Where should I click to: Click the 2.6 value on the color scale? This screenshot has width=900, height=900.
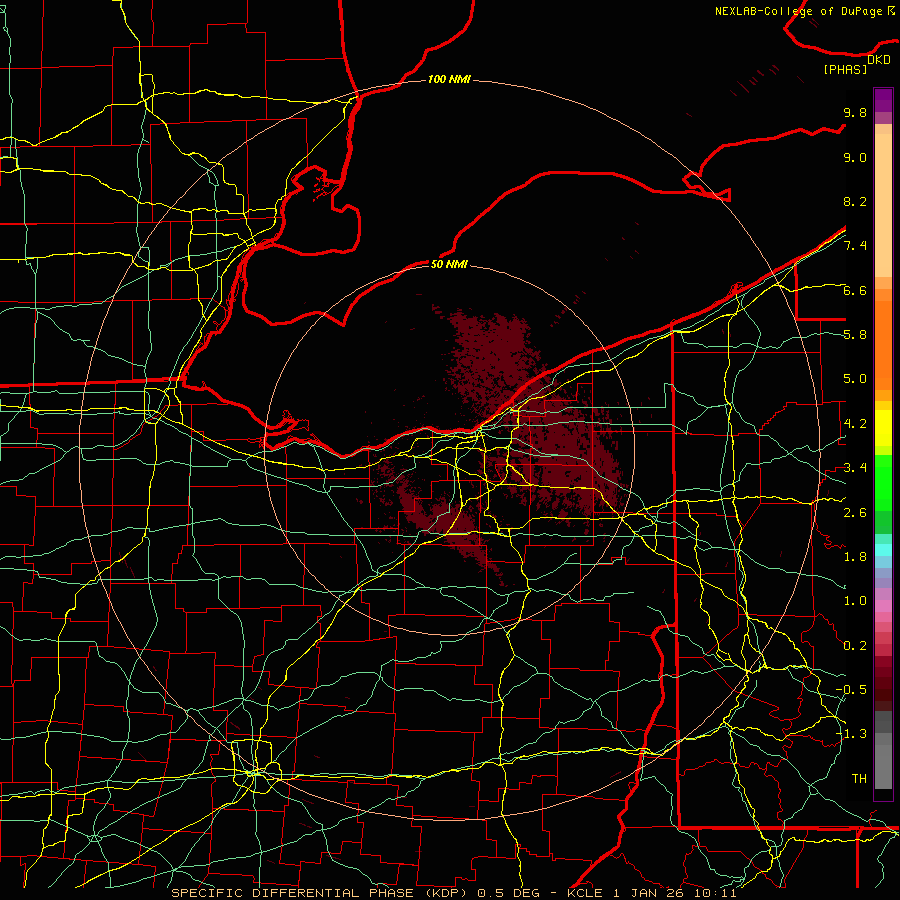pos(855,513)
